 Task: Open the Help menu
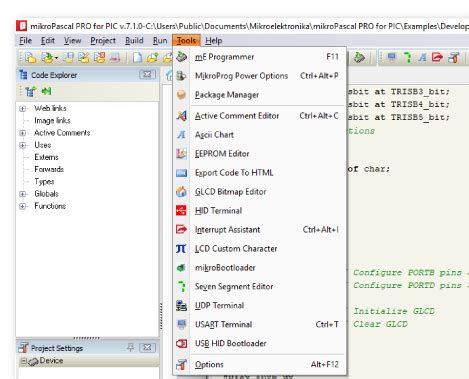click(214, 41)
